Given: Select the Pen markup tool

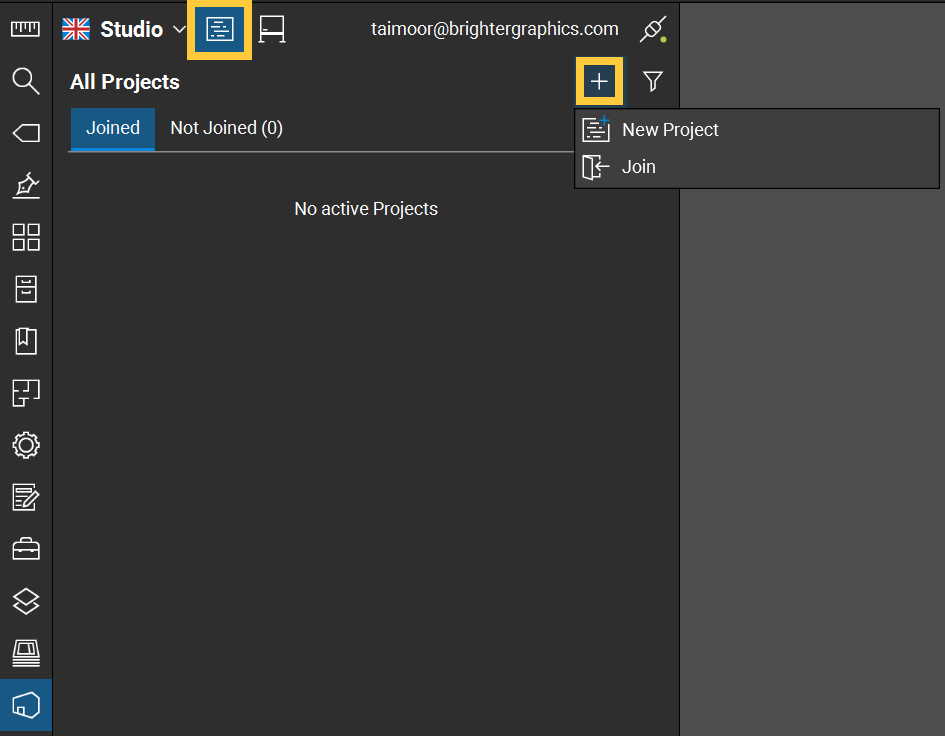Looking at the screenshot, I should coord(25,185).
